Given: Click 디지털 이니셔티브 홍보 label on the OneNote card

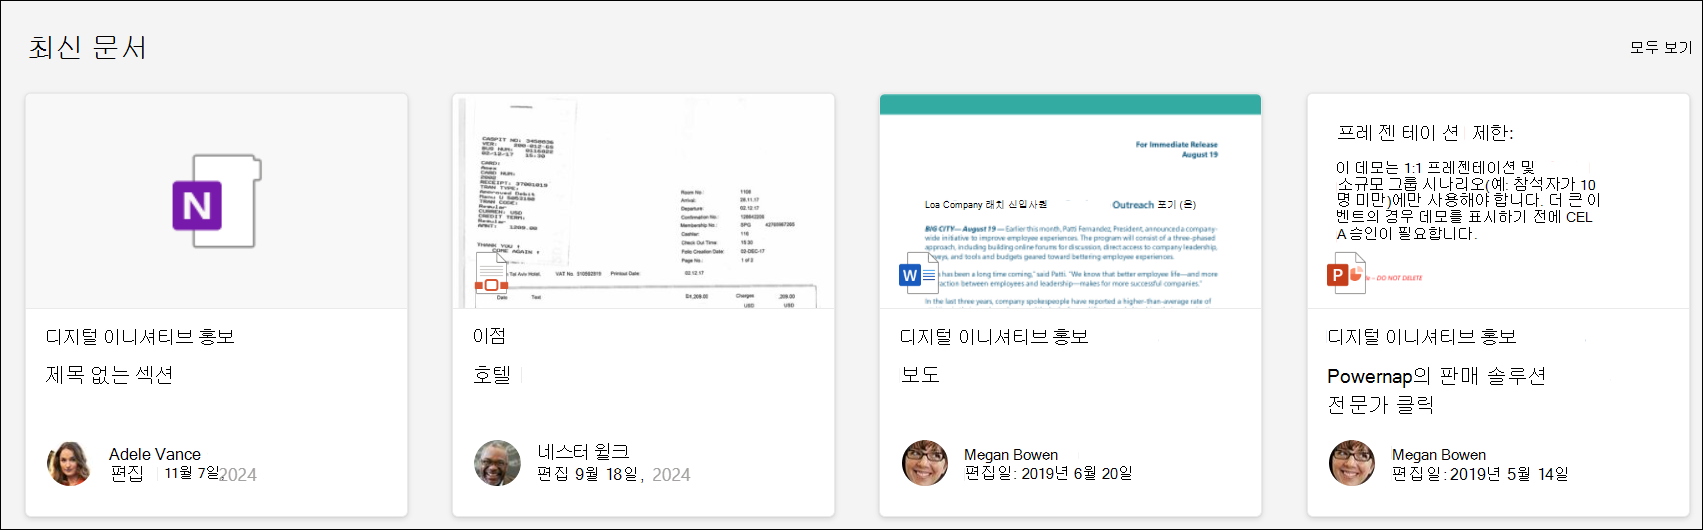Looking at the screenshot, I should coord(141,337).
